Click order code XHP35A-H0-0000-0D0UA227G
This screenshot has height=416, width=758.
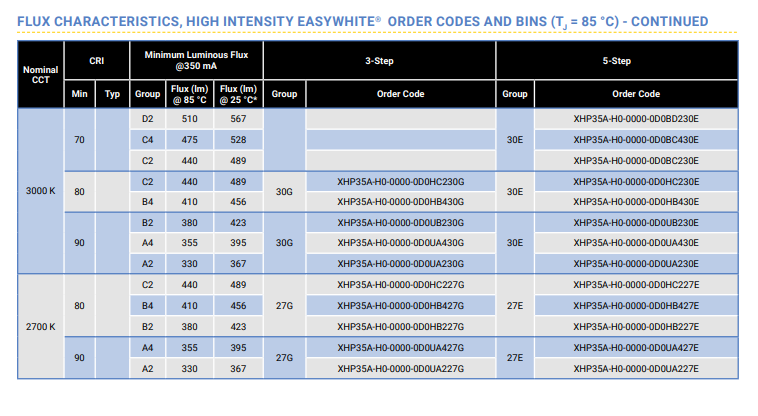pos(401,369)
